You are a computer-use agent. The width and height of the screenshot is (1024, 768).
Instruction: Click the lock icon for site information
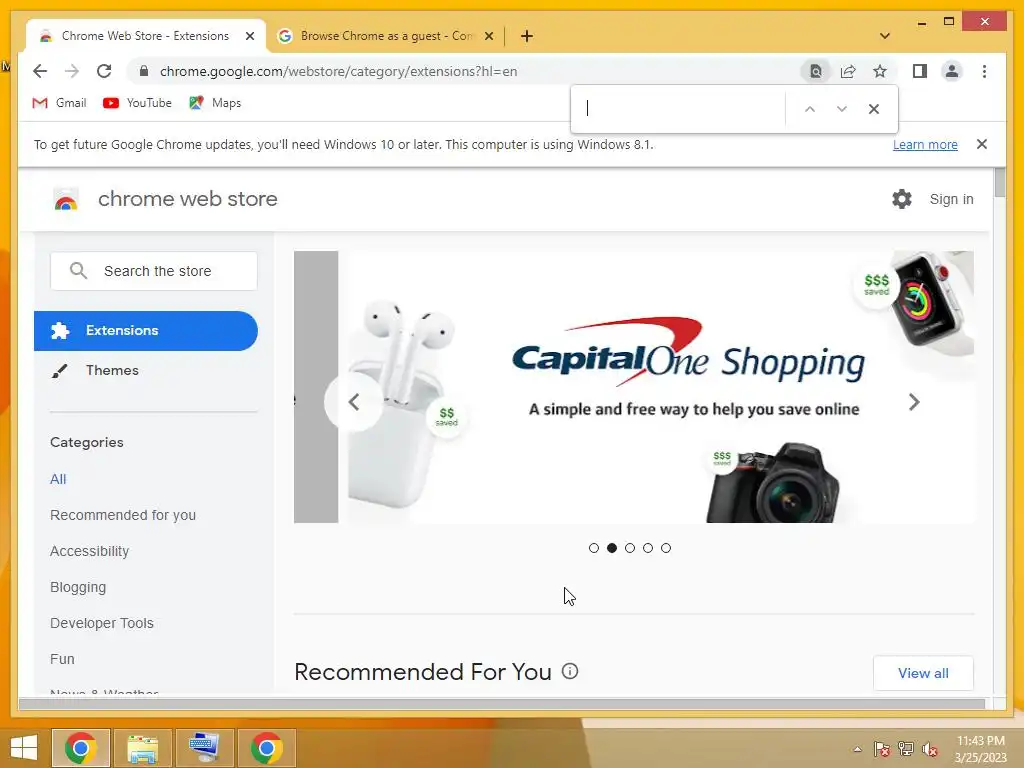pyautogui.click(x=144, y=71)
